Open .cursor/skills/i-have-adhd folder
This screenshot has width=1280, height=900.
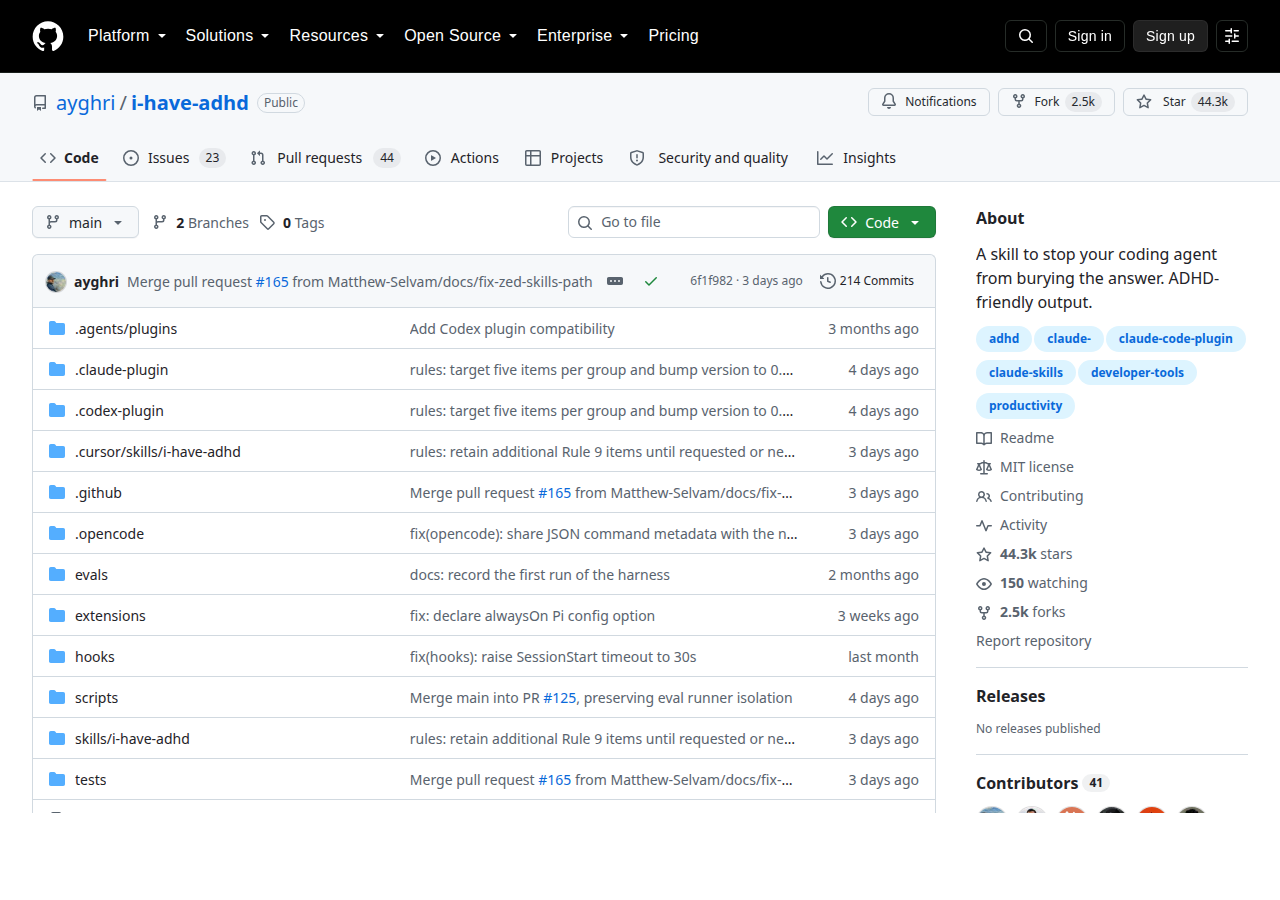158,452
